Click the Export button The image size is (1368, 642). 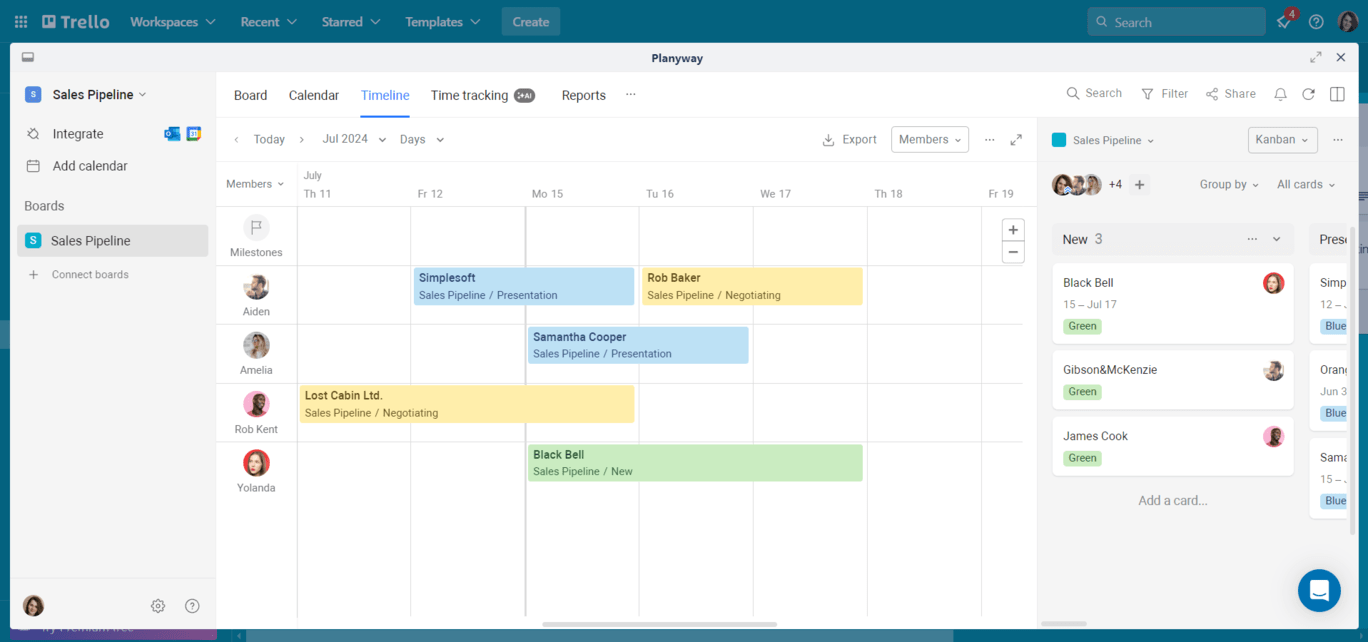point(849,140)
